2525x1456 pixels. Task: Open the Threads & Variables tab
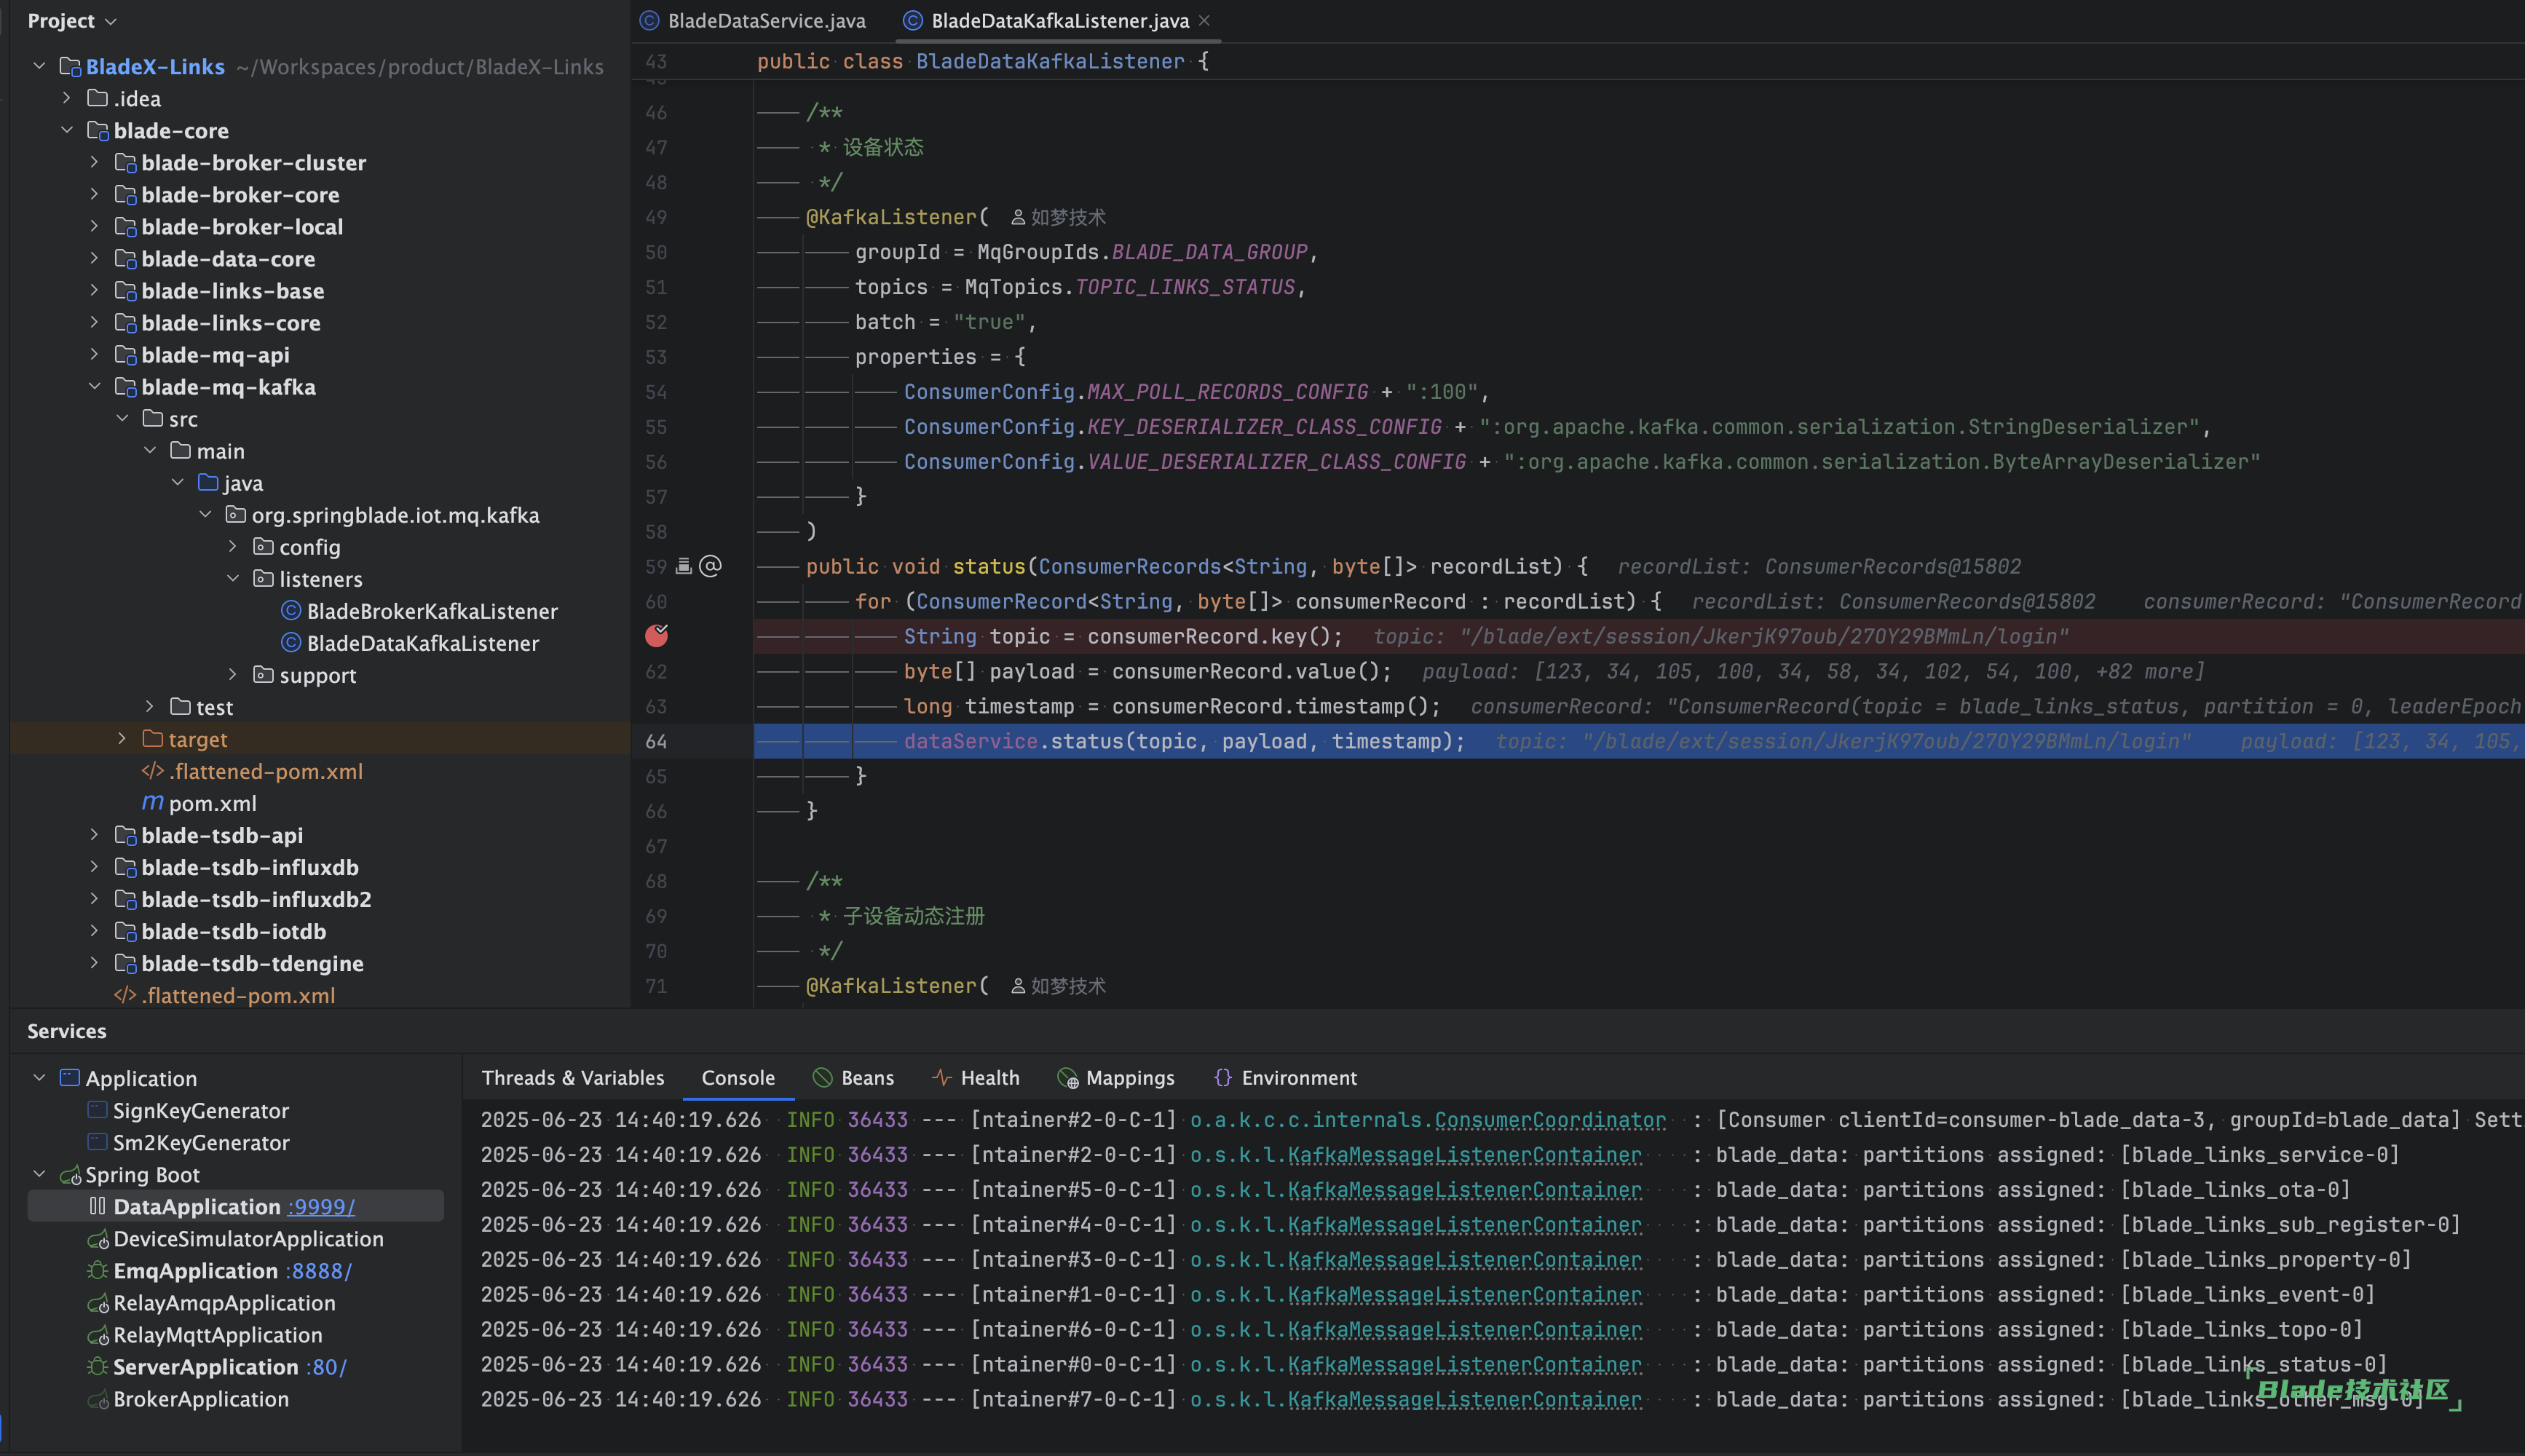point(573,1078)
